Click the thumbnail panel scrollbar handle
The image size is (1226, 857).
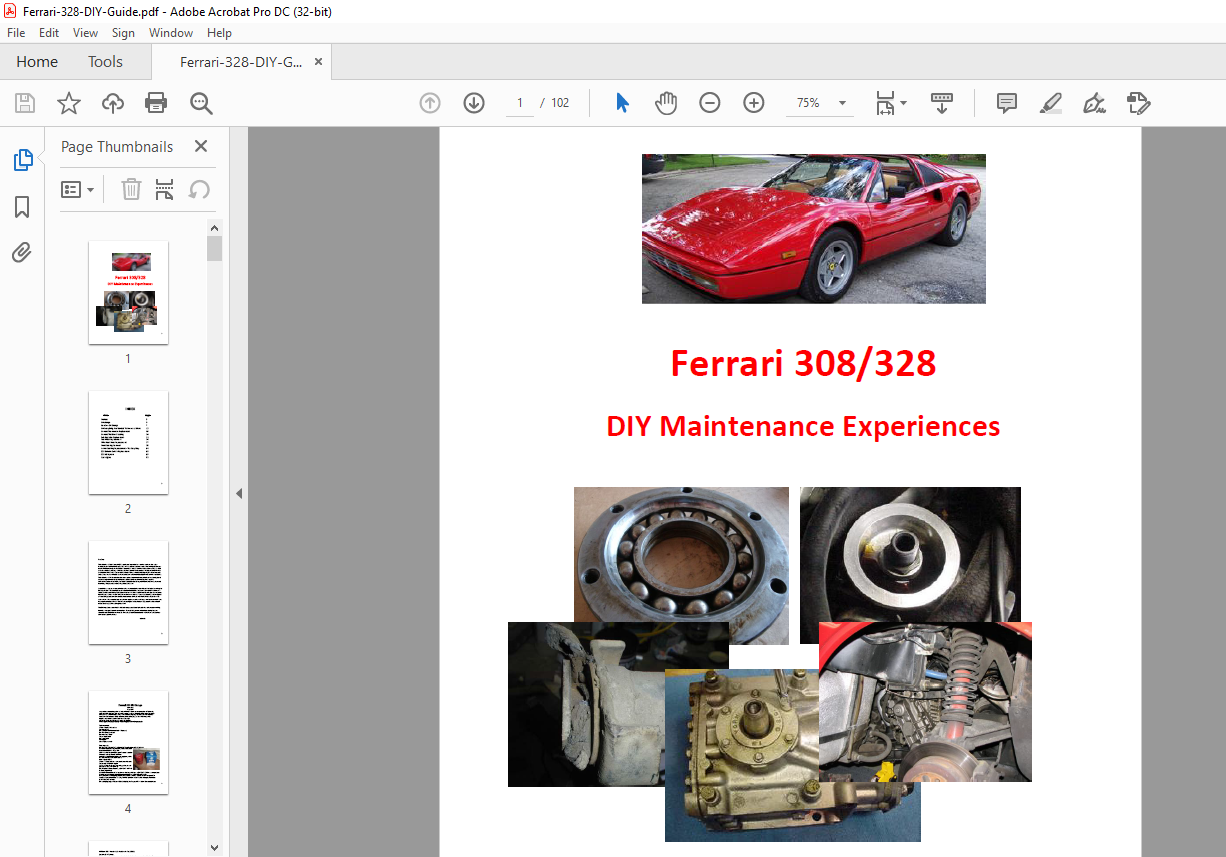coord(214,248)
